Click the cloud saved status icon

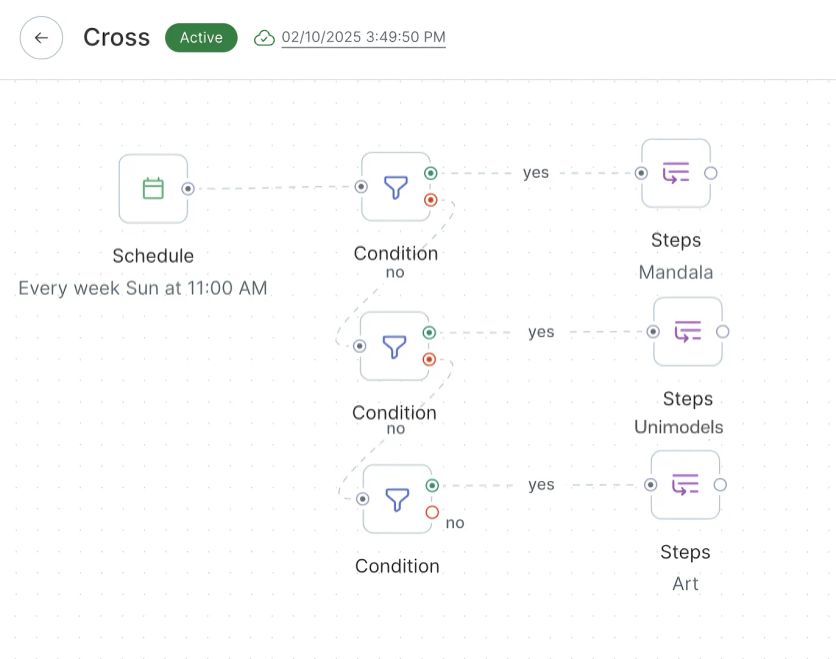pyautogui.click(x=264, y=38)
